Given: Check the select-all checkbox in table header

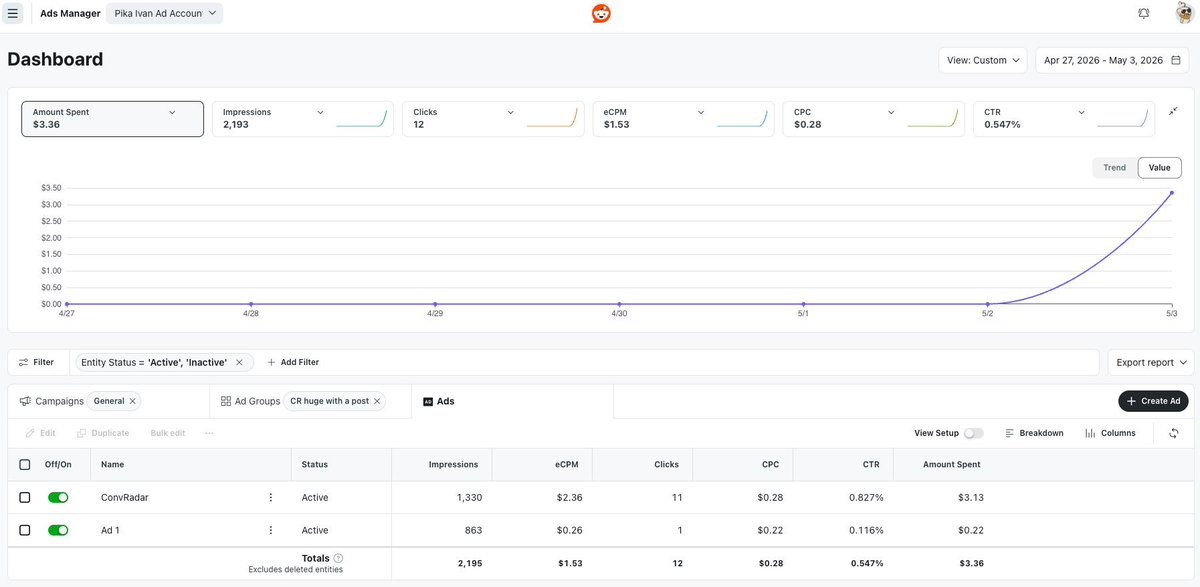Looking at the screenshot, I should coord(25,464).
